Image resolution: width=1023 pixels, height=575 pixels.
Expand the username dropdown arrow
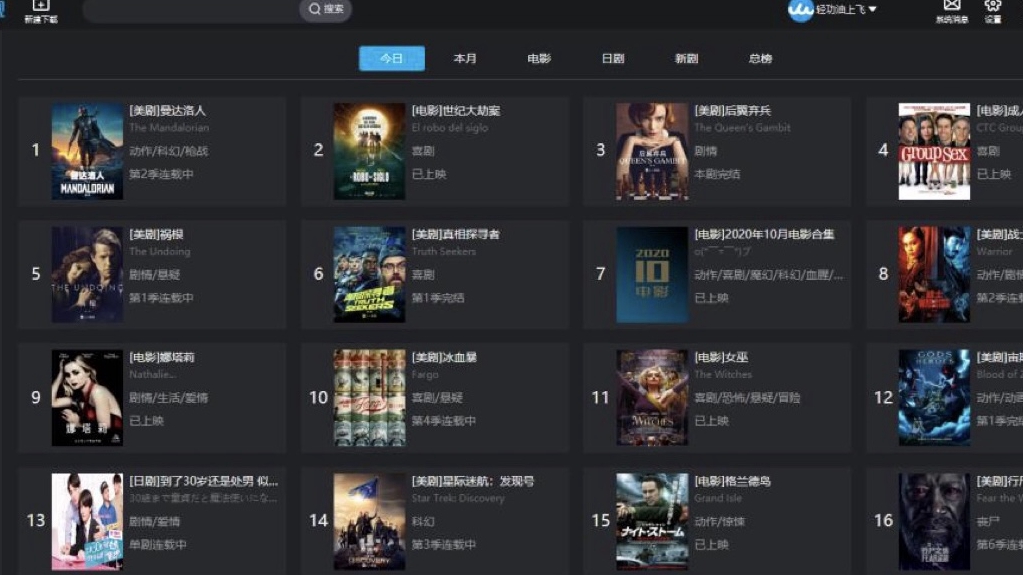[x=873, y=9]
